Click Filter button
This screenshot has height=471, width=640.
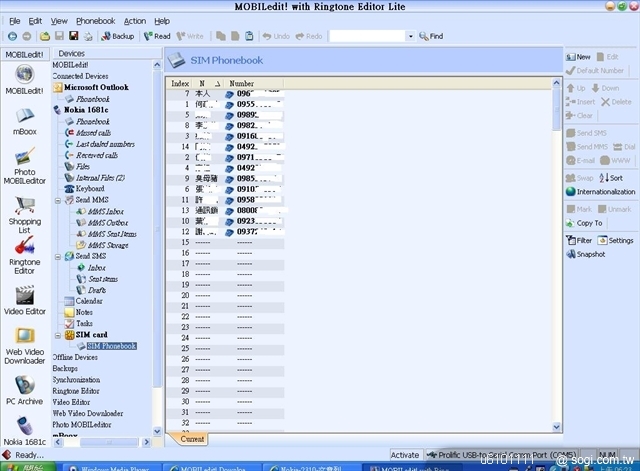click(x=579, y=241)
